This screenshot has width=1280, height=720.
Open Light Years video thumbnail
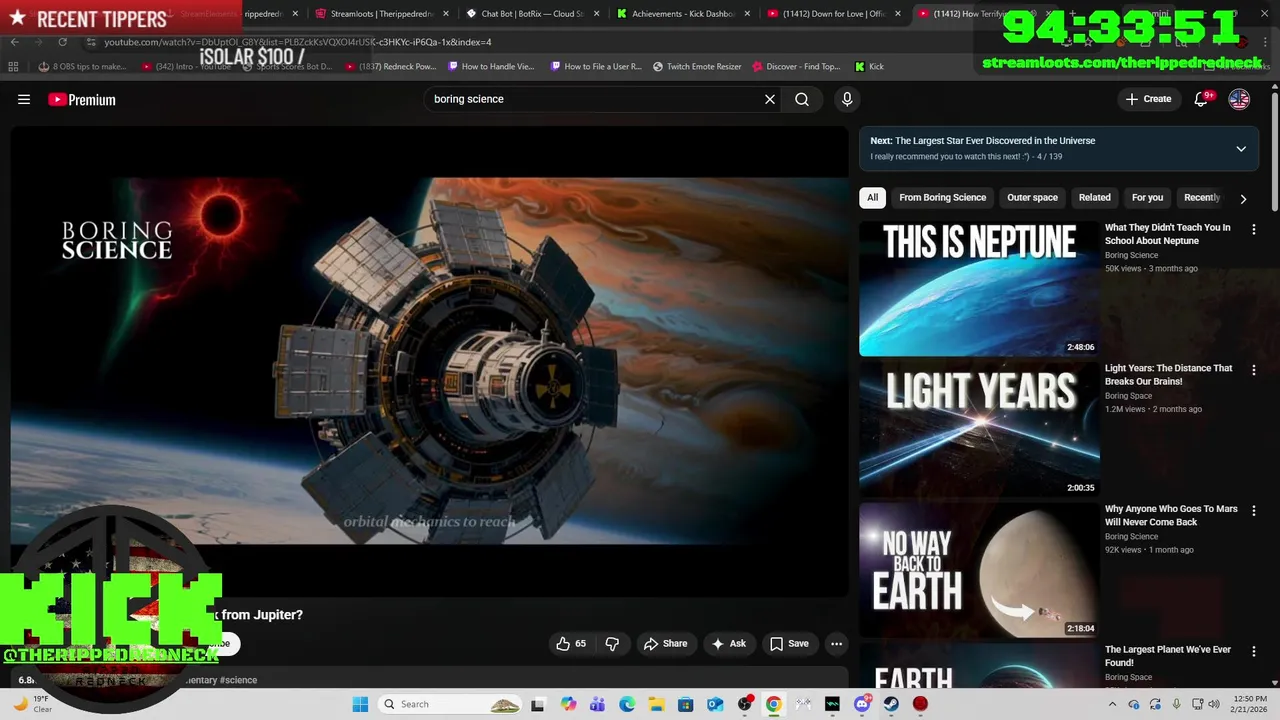coord(979,429)
